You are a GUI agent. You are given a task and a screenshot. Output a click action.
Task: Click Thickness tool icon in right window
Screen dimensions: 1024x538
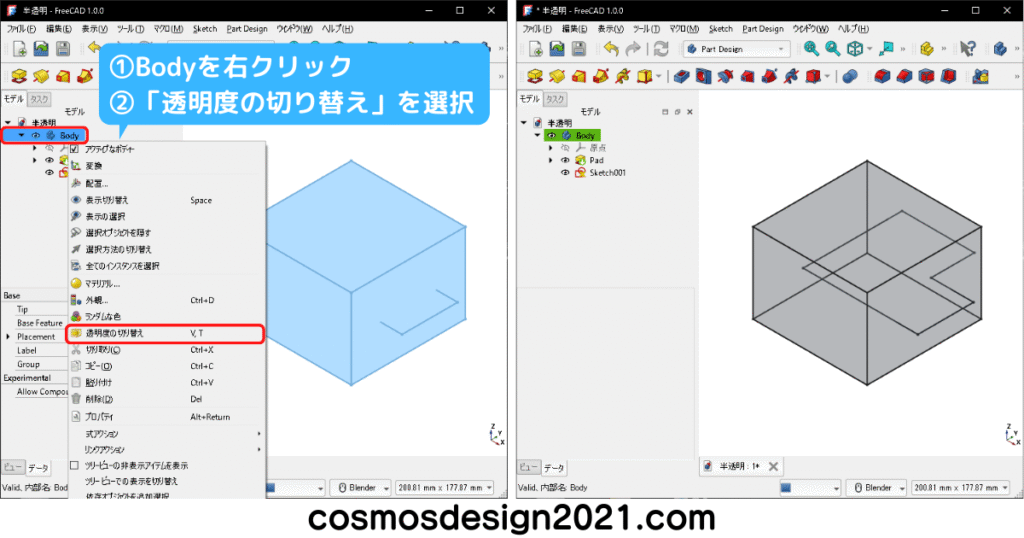(948, 77)
